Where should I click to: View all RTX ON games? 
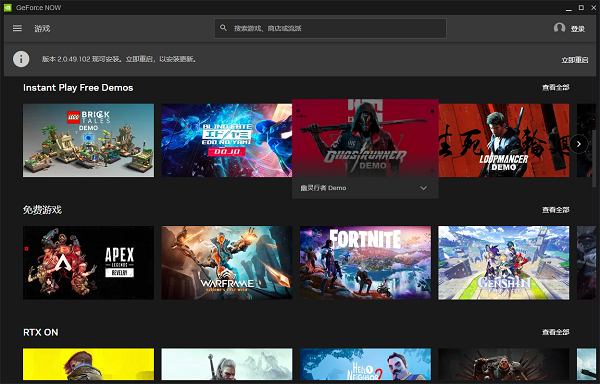coord(556,332)
